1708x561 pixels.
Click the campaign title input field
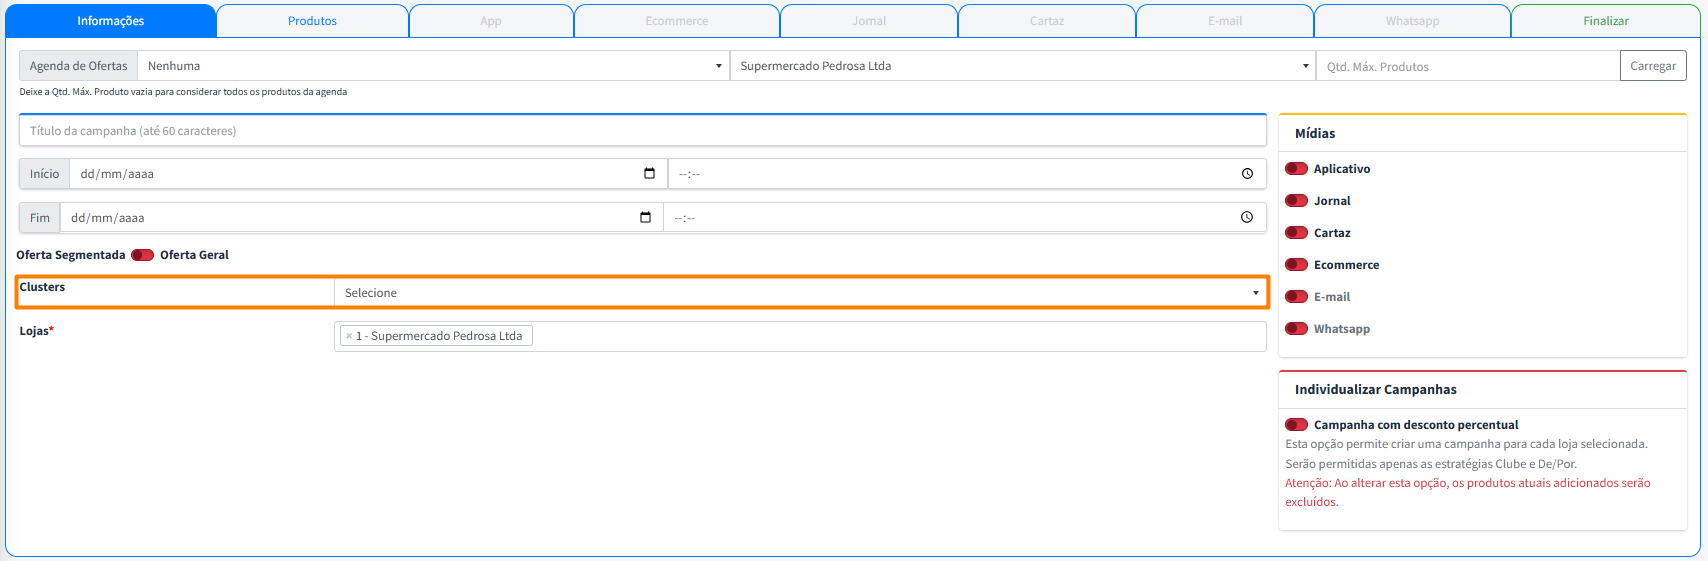642,131
